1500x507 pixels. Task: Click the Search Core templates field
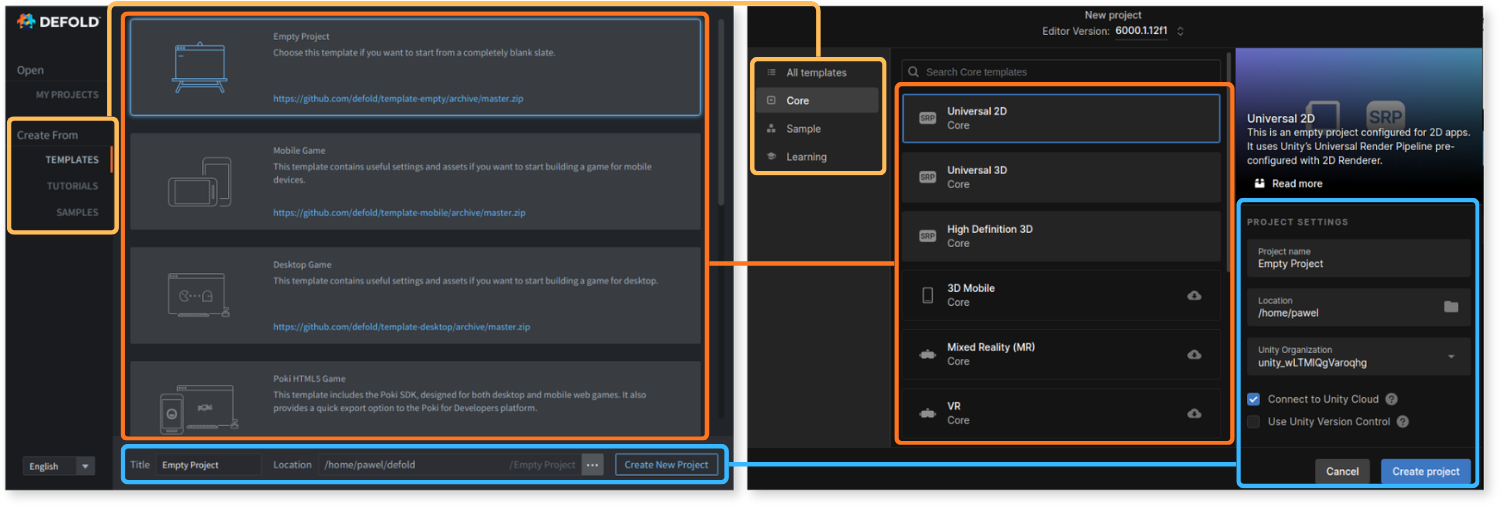1060,72
